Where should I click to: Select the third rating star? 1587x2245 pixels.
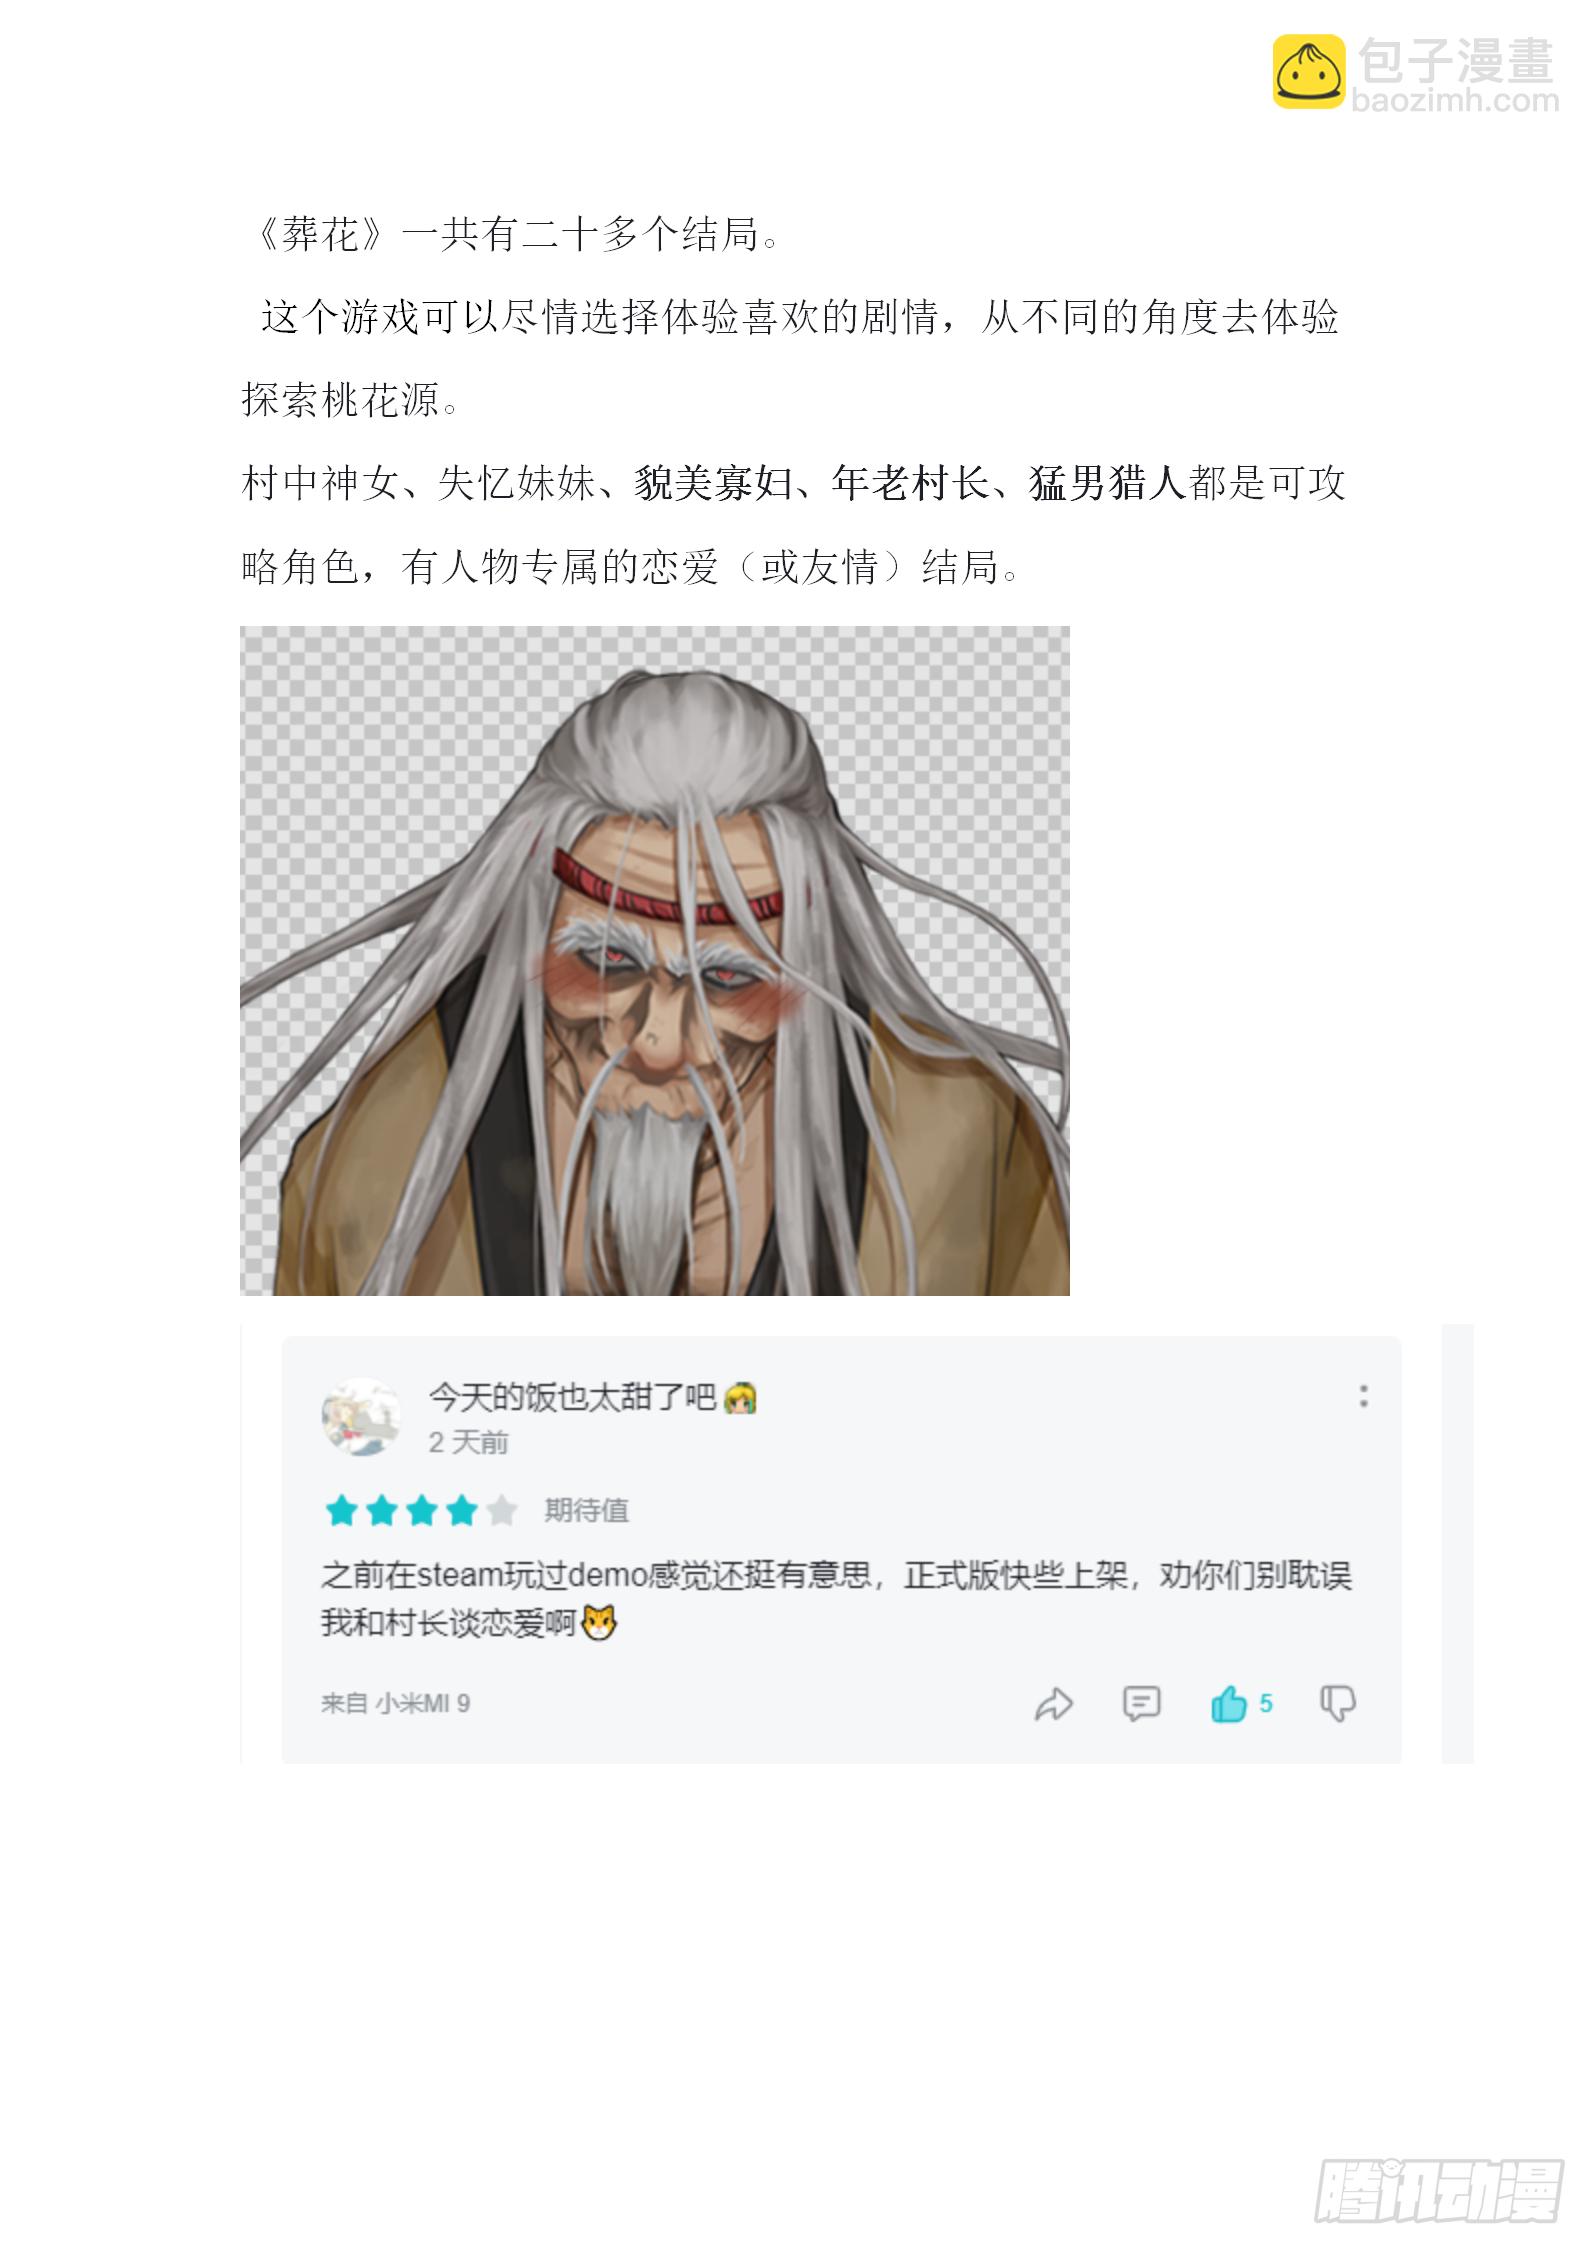(x=421, y=1510)
